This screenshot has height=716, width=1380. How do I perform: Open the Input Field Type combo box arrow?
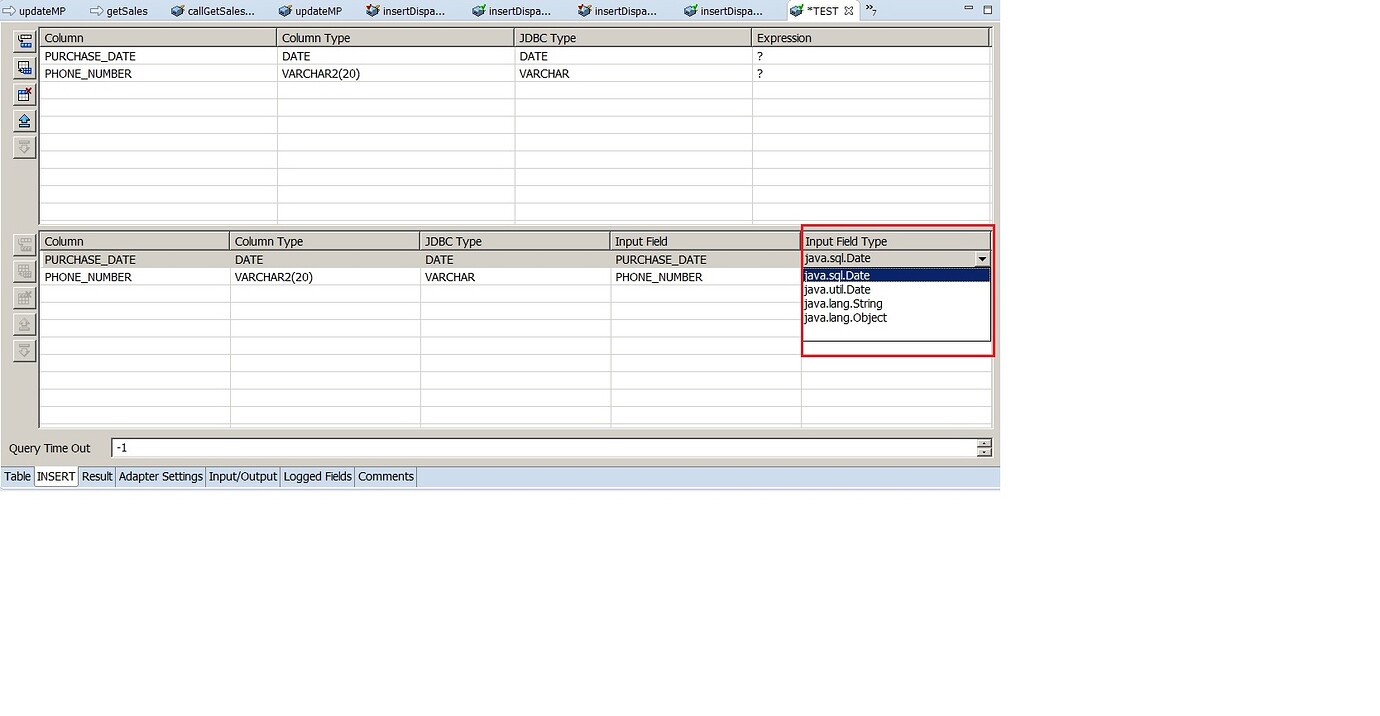click(x=982, y=259)
